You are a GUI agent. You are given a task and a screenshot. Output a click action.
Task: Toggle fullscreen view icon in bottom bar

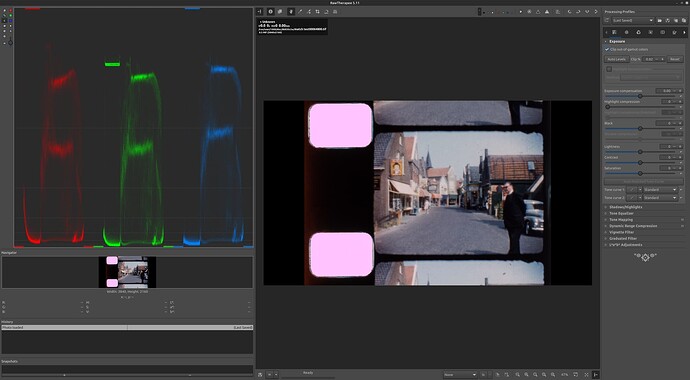(586, 374)
